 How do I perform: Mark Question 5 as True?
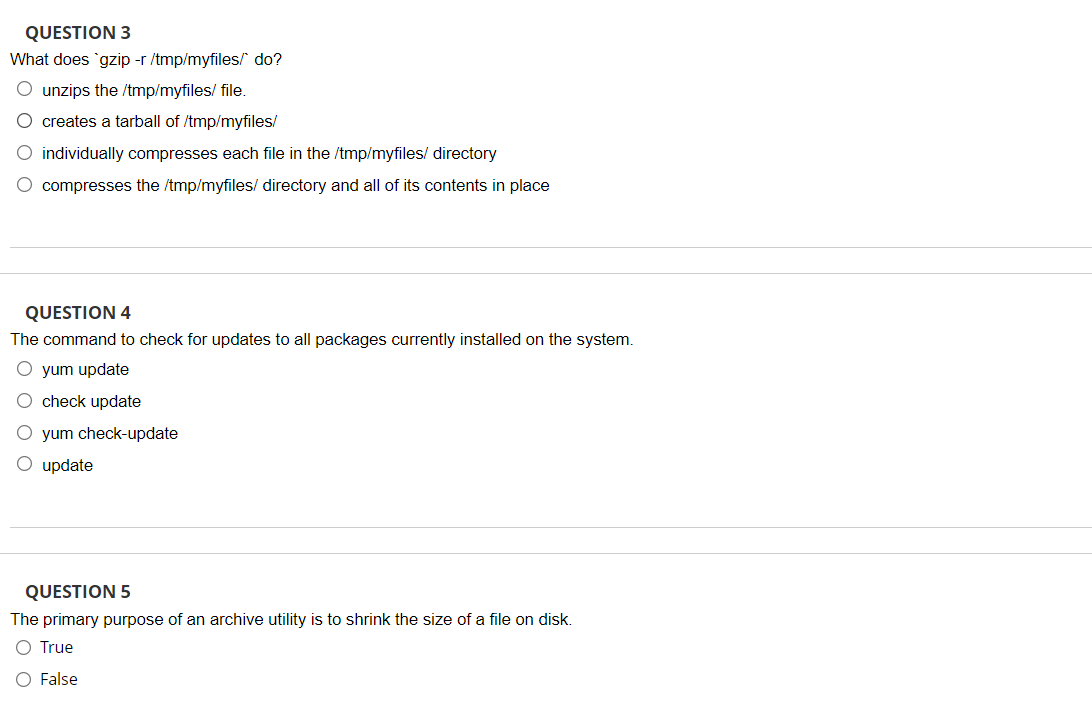(24, 648)
